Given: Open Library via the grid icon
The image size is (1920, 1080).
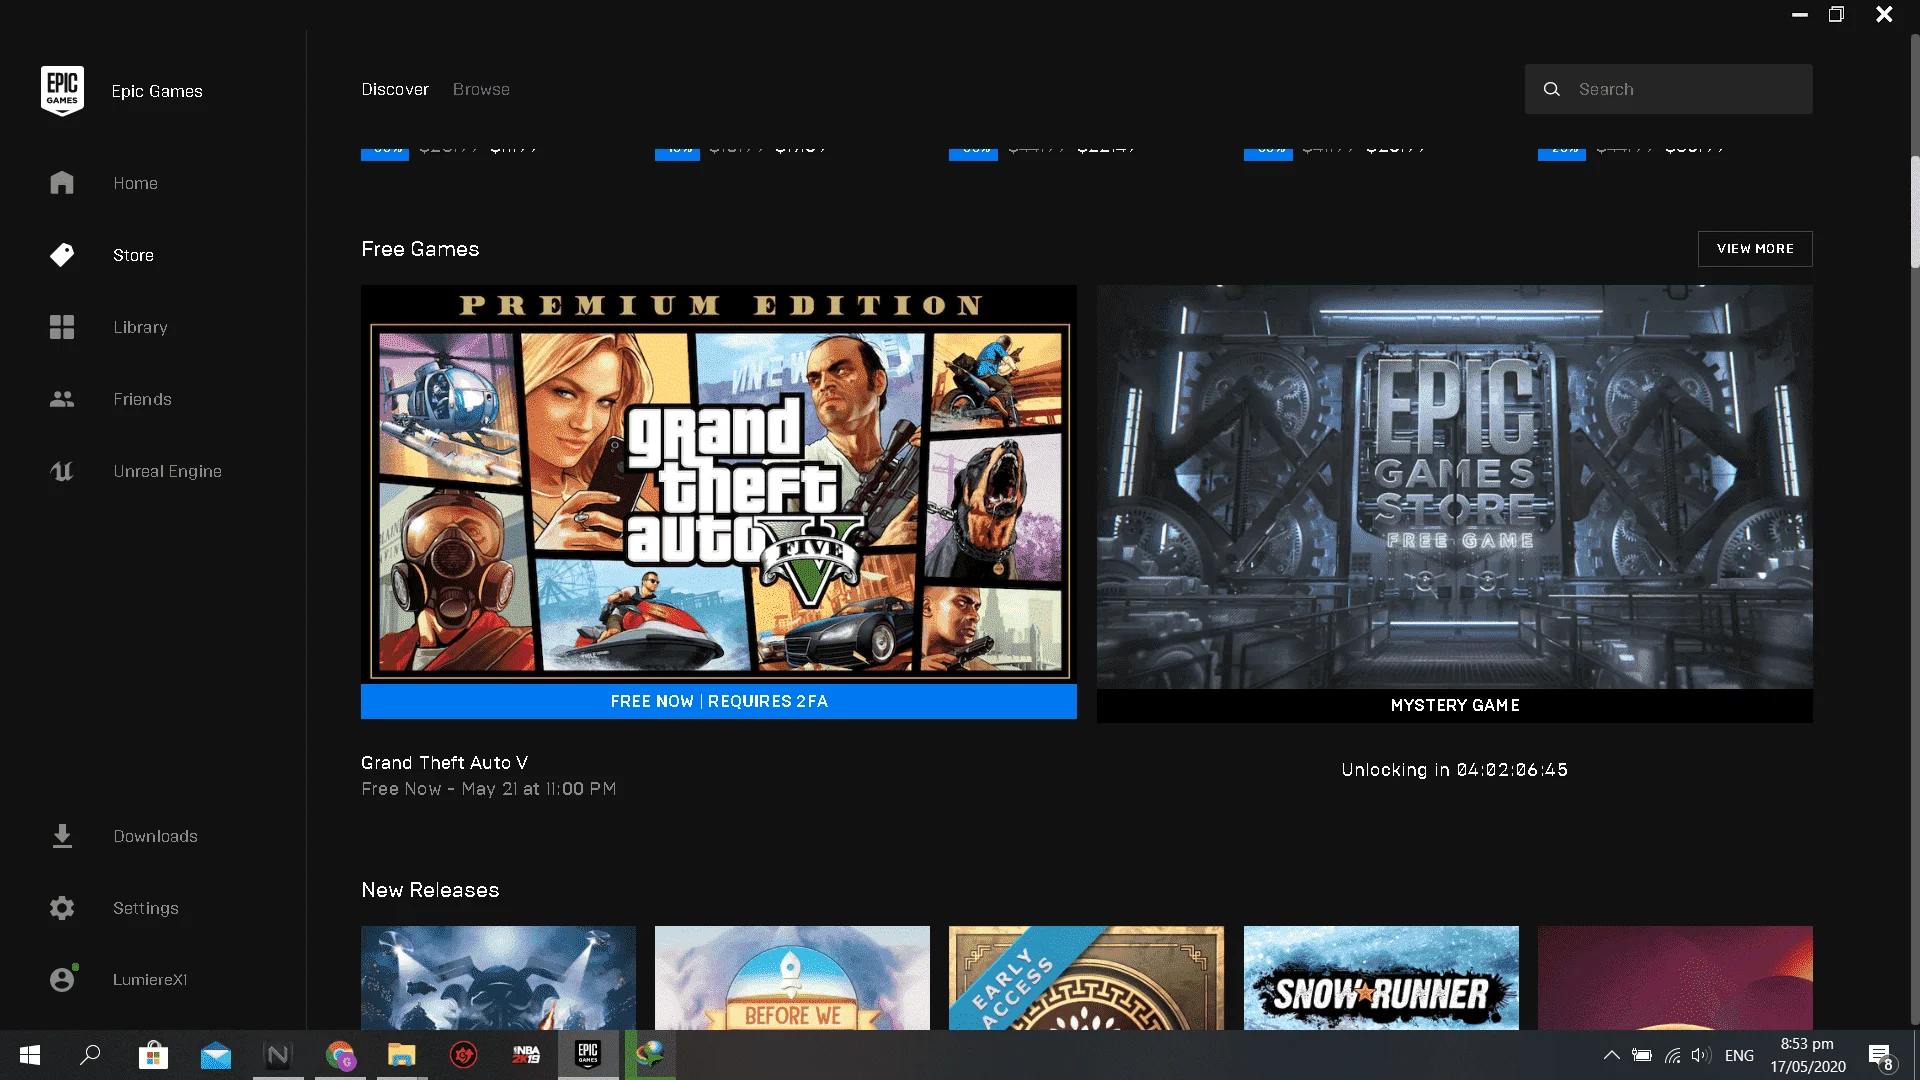Looking at the screenshot, I should click(x=62, y=327).
